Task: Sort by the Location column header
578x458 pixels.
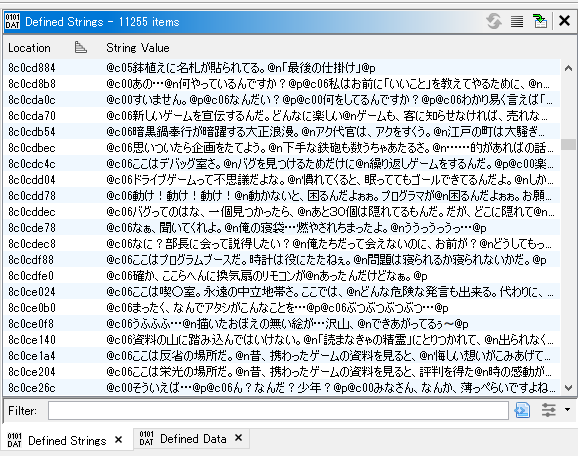Action: click(29, 48)
